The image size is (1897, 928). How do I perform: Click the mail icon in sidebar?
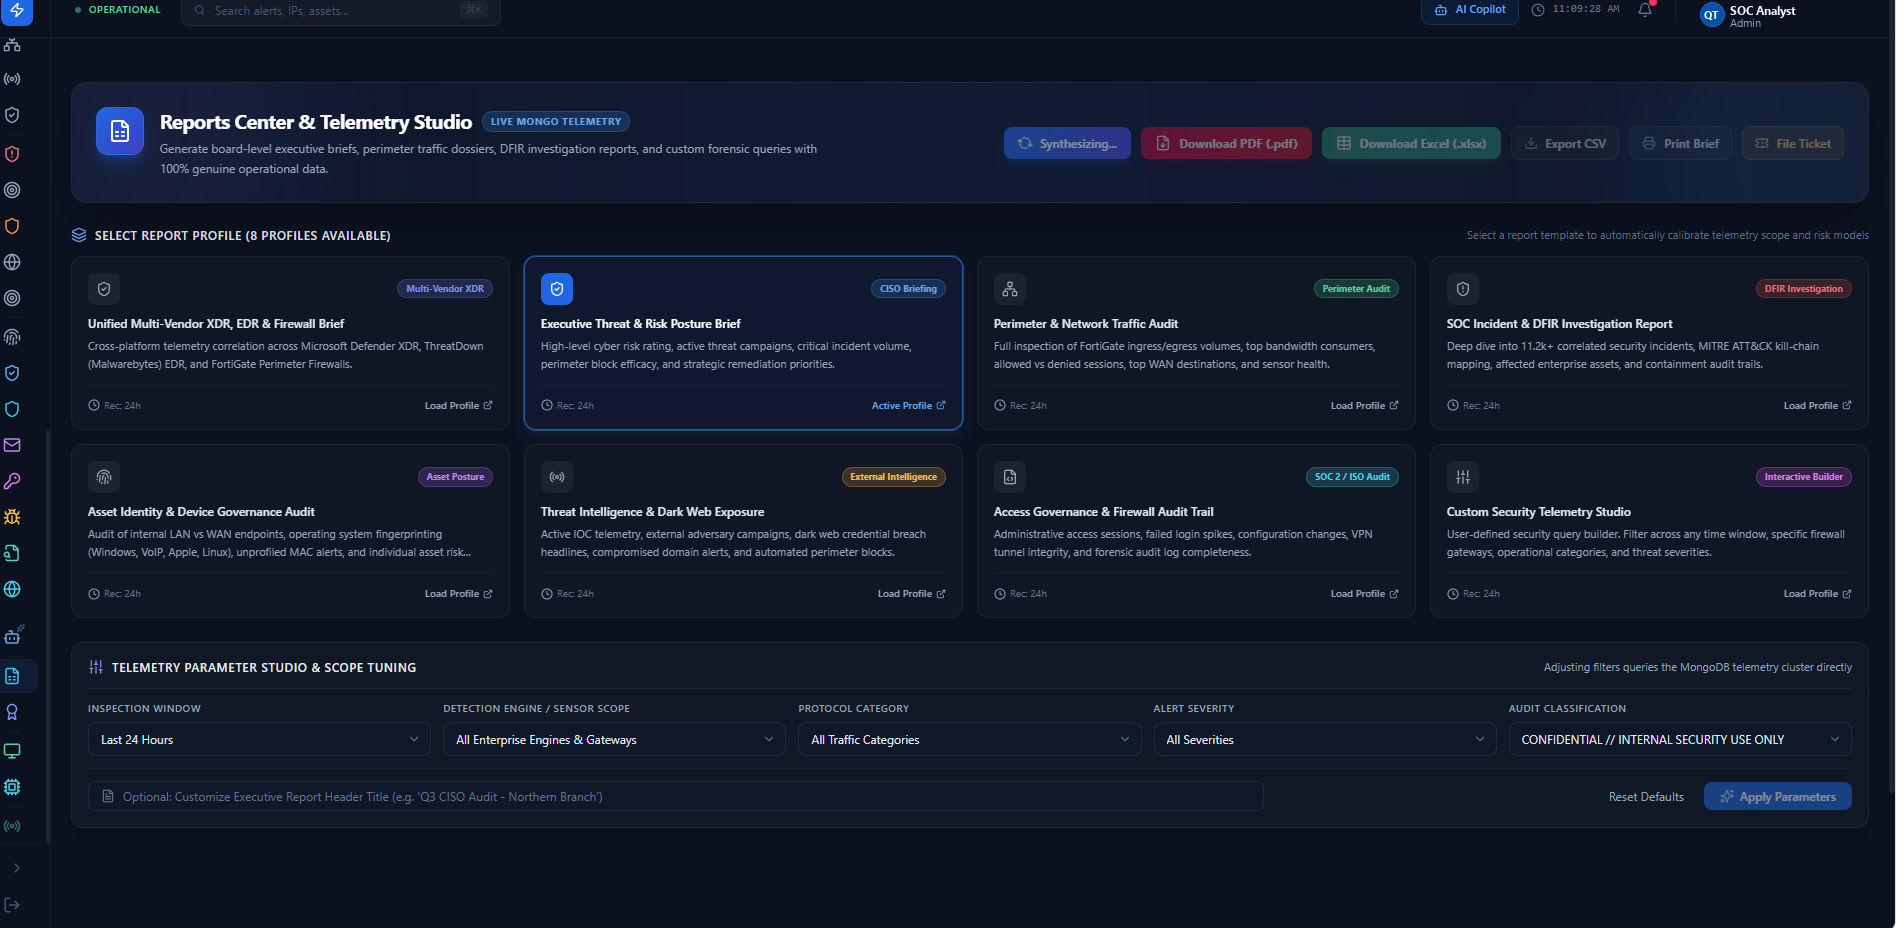(13, 445)
